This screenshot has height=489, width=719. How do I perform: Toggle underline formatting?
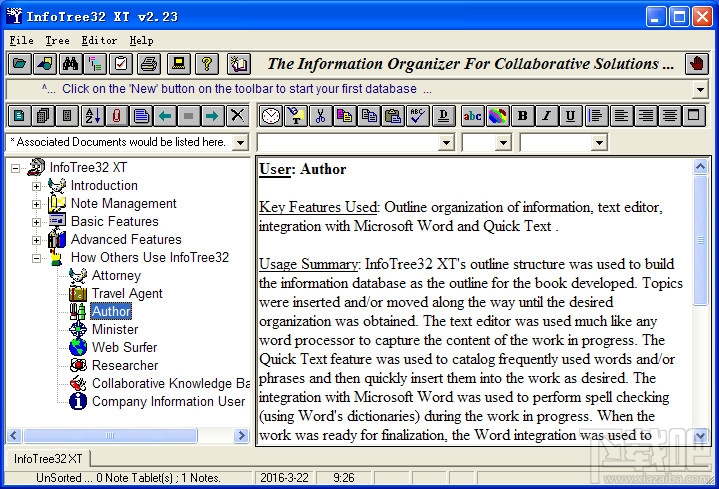coord(570,116)
